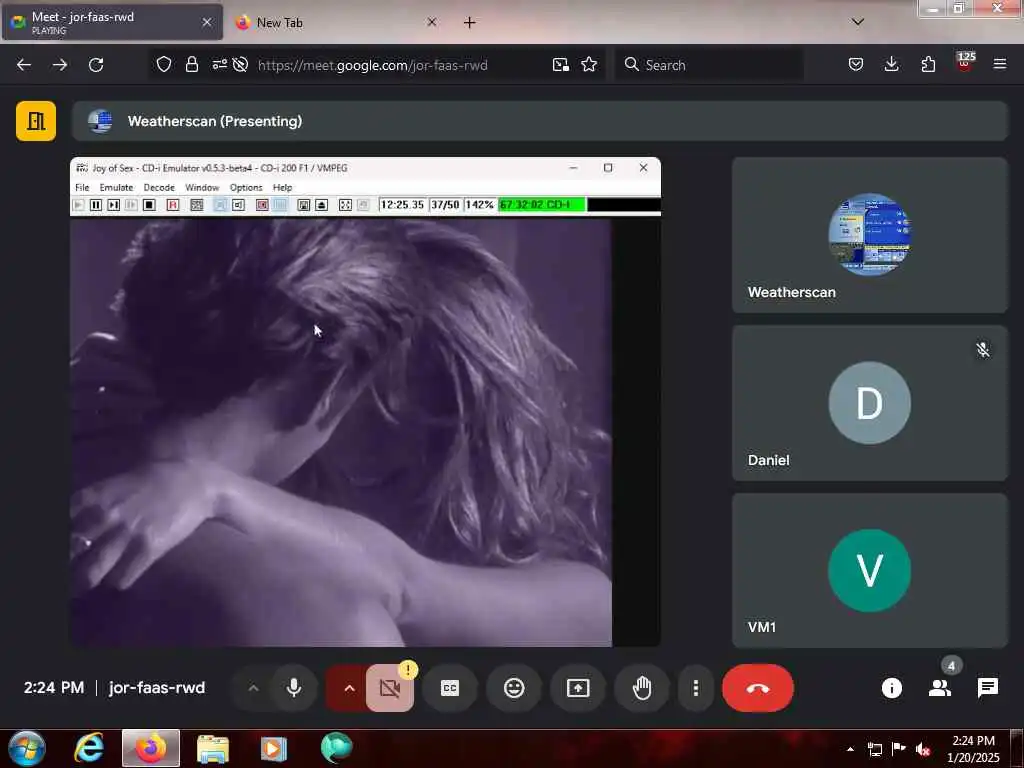Open meeting details info icon
The width and height of the screenshot is (1024, 768).
pyautogui.click(x=891, y=688)
